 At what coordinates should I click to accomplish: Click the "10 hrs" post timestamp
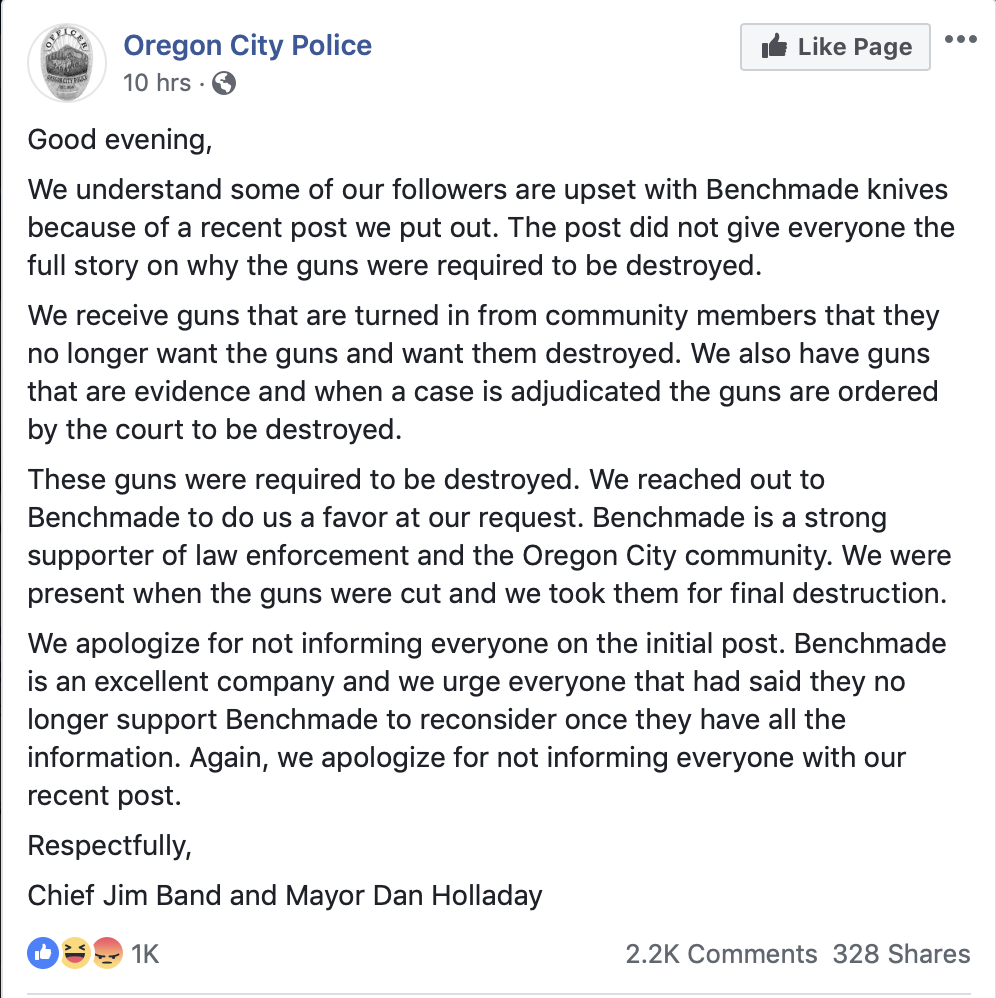[156, 83]
